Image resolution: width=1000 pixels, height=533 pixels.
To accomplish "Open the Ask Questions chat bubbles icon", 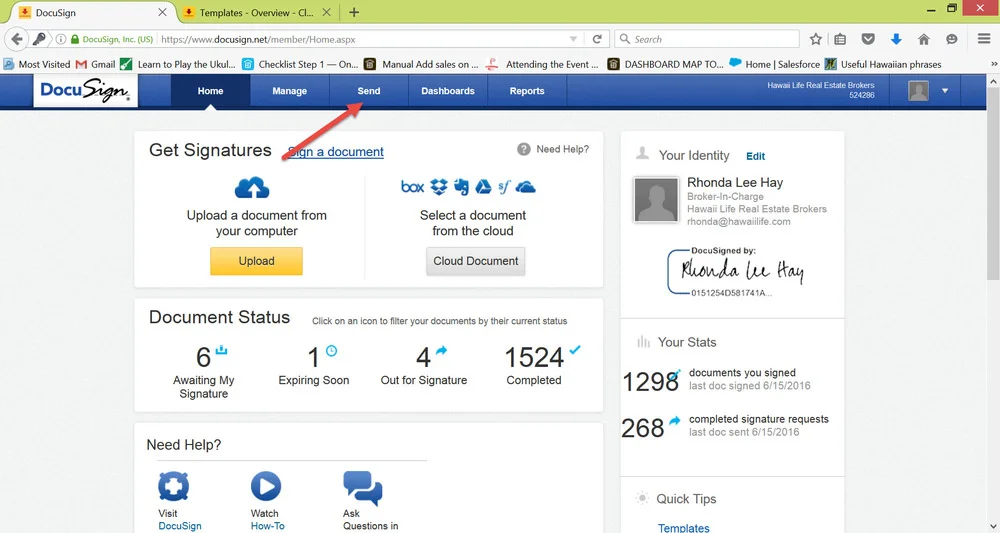I will pos(362,488).
